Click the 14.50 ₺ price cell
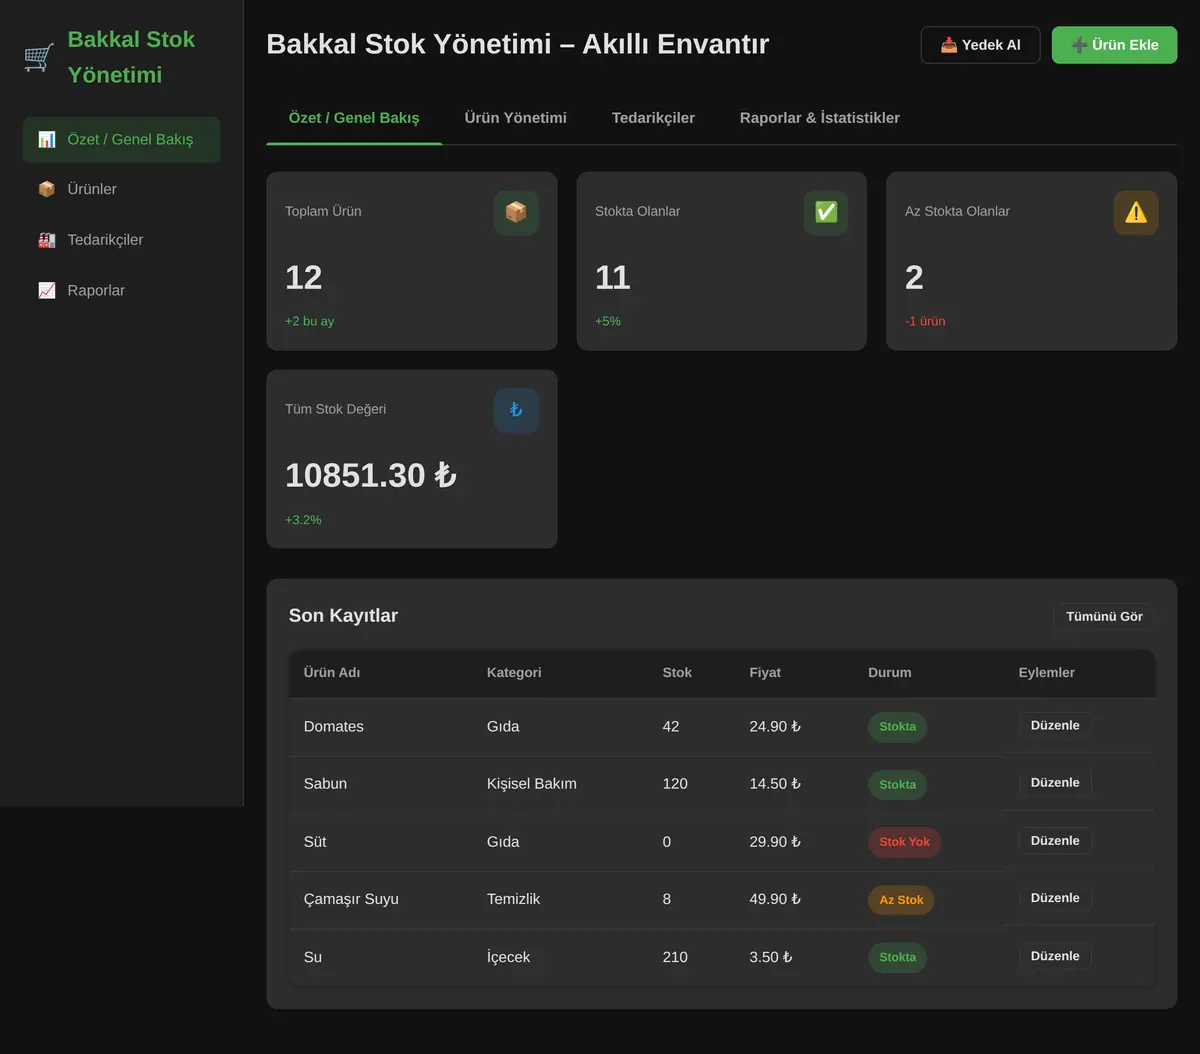Screen dimensions: 1200x1054 pyautogui.click(x=775, y=783)
